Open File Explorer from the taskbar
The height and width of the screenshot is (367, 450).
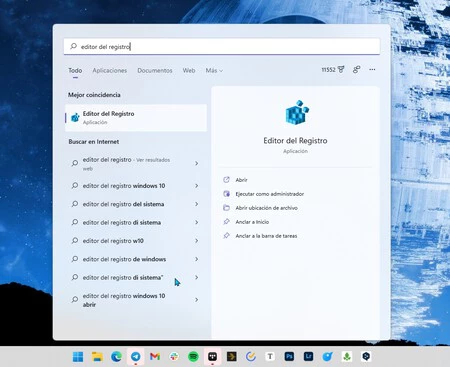pos(97,357)
